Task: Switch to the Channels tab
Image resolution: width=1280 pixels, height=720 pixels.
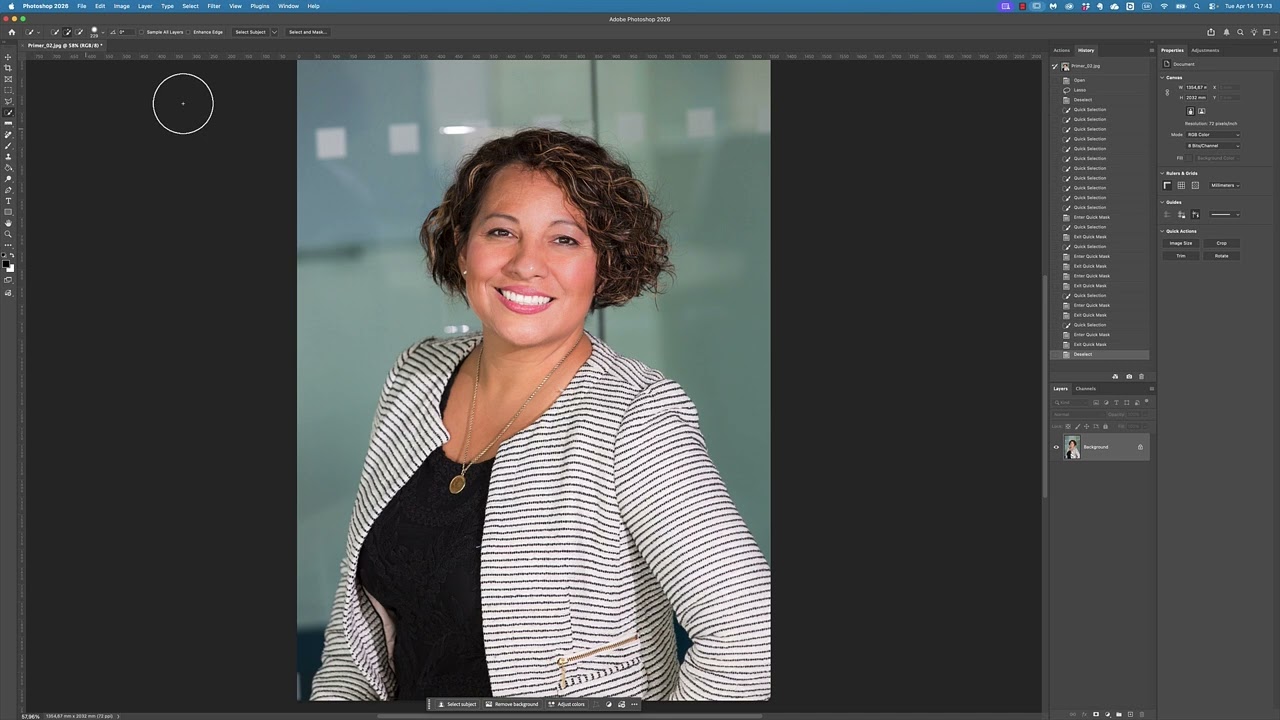Action: pyautogui.click(x=1085, y=388)
